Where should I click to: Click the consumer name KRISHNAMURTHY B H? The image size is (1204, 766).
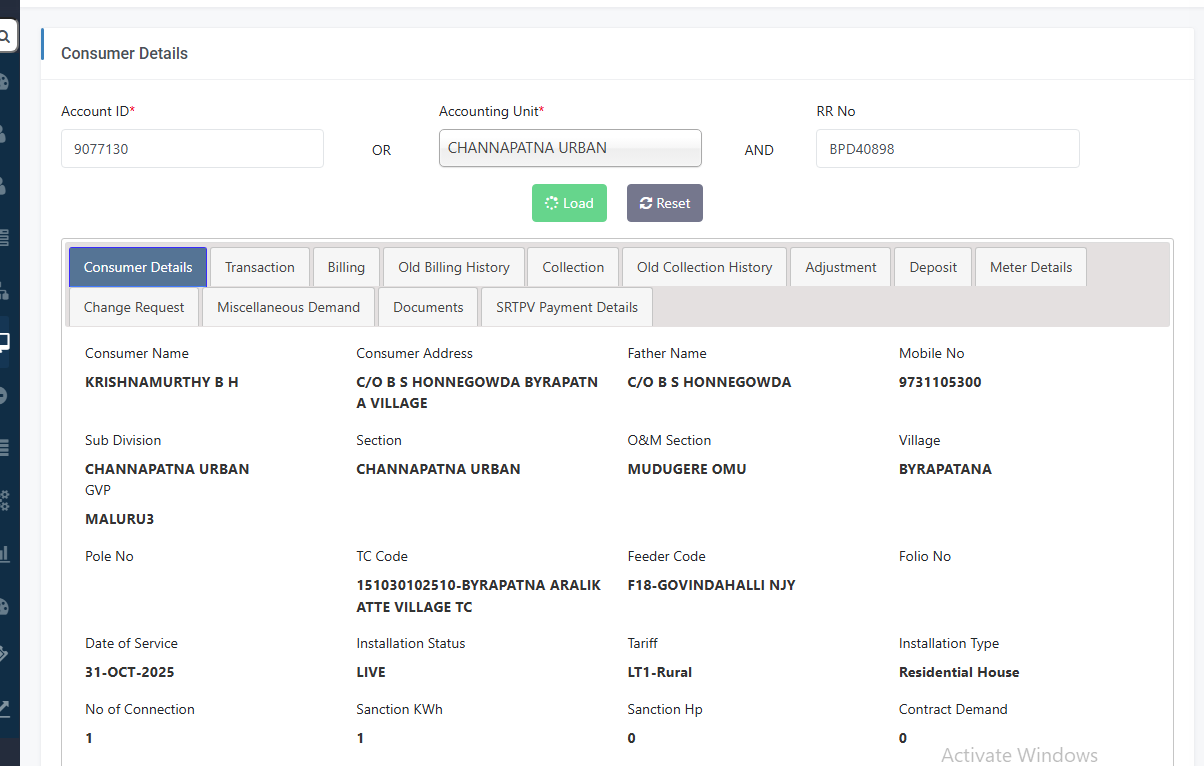162,382
